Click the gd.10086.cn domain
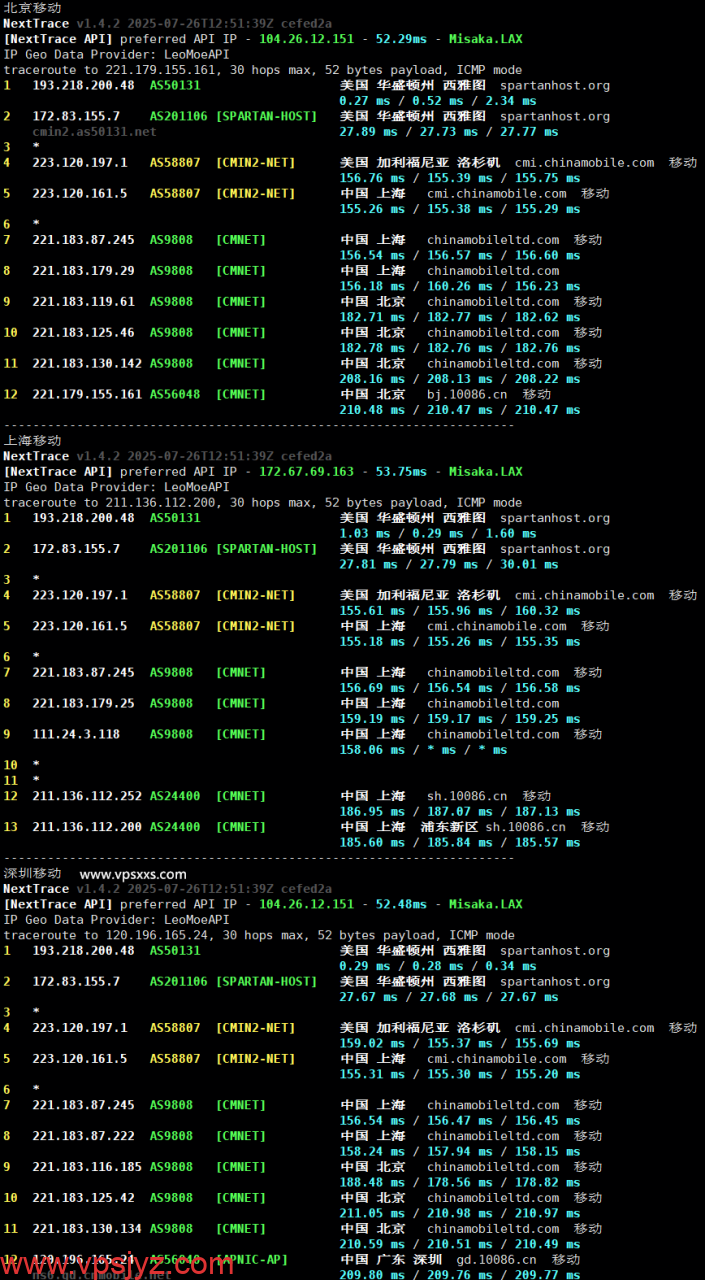 [x=496, y=1260]
